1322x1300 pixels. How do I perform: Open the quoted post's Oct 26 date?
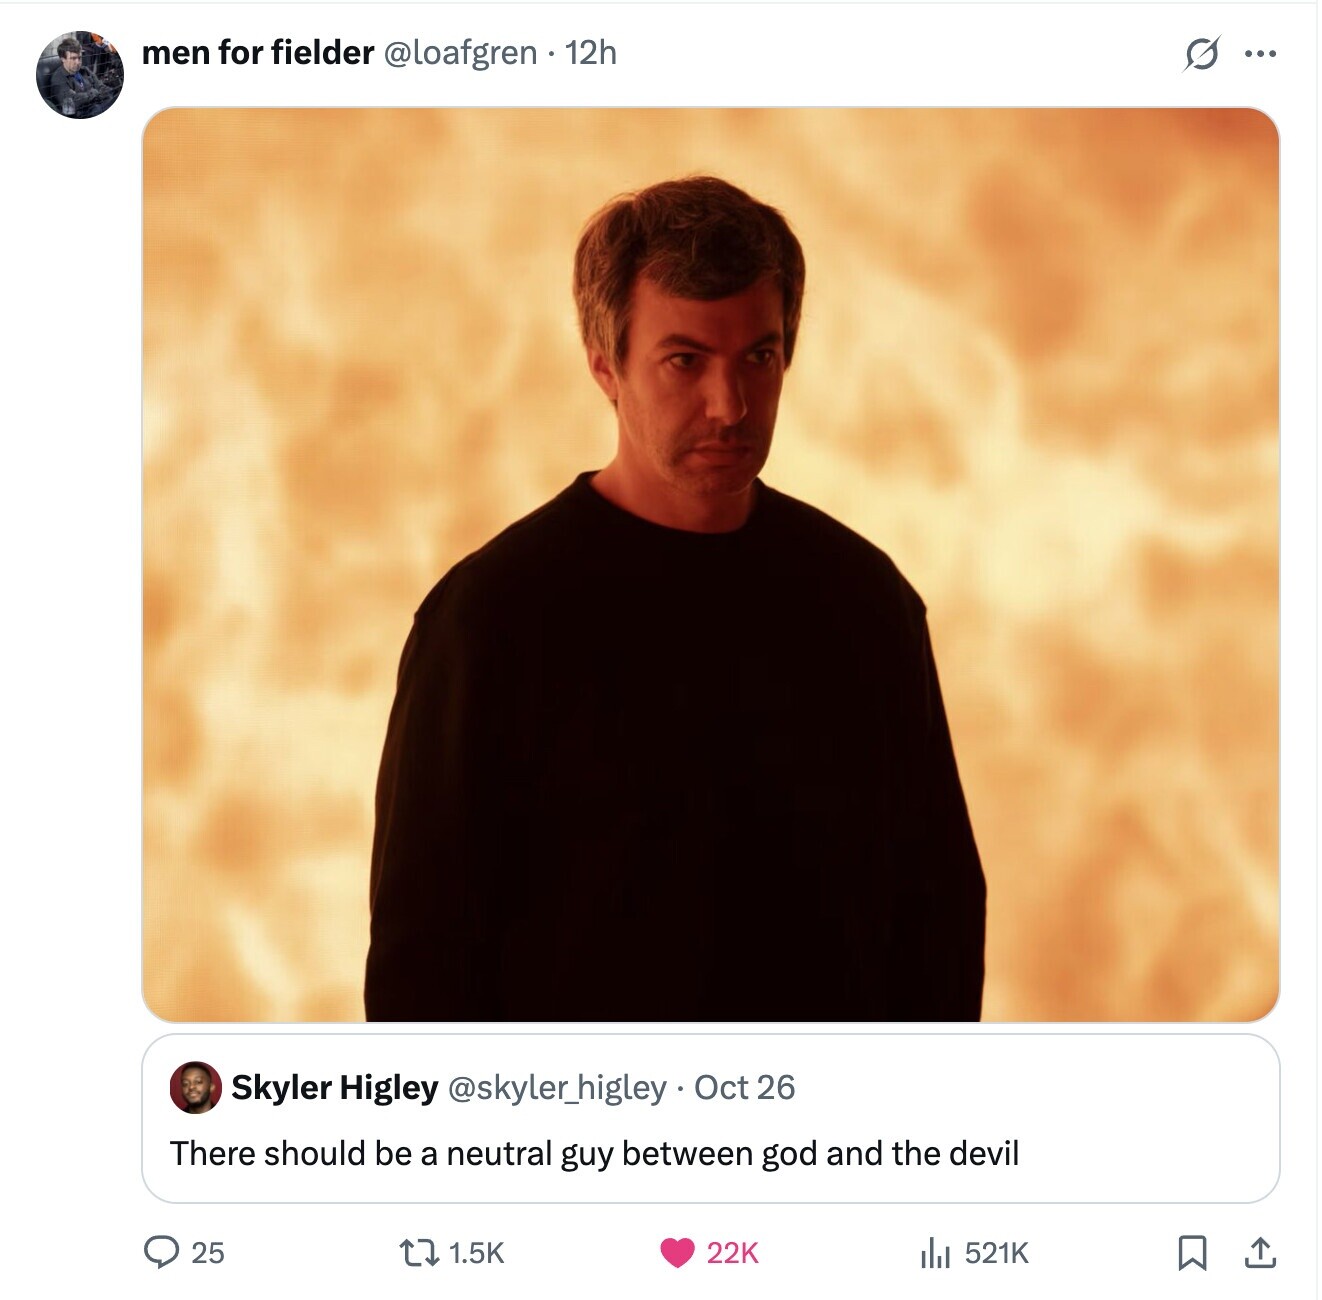pyautogui.click(x=745, y=1087)
